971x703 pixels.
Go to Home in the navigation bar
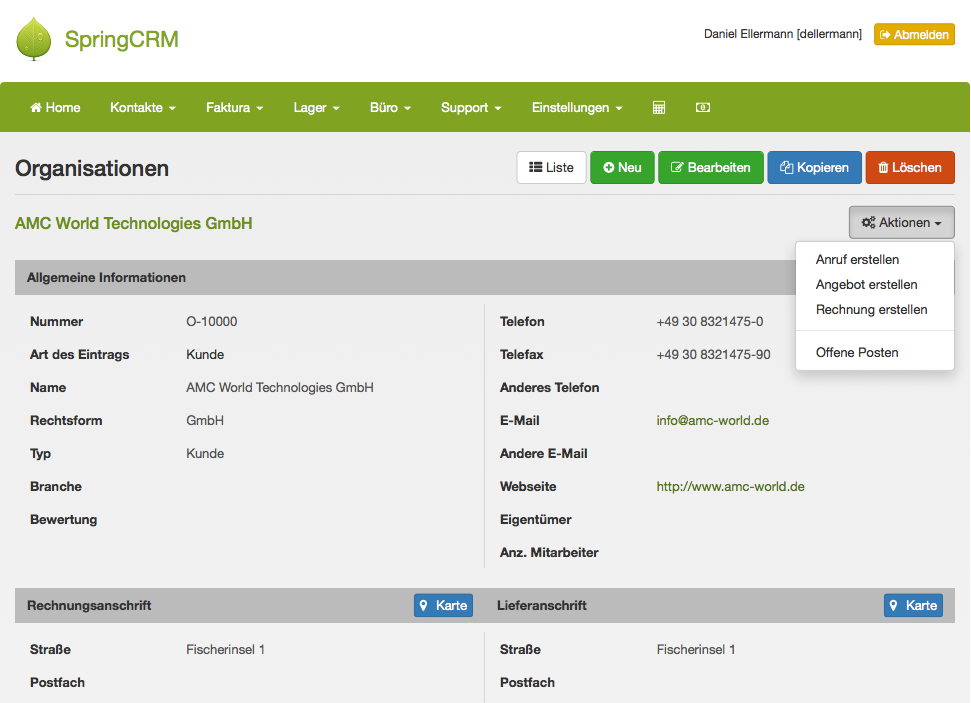point(55,108)
